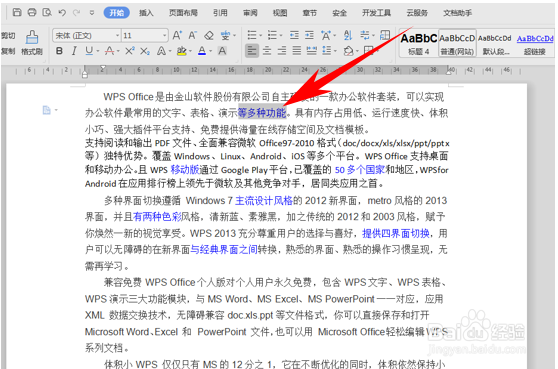Center align the paragraph

pyautogui.click(x=267, y=51)
